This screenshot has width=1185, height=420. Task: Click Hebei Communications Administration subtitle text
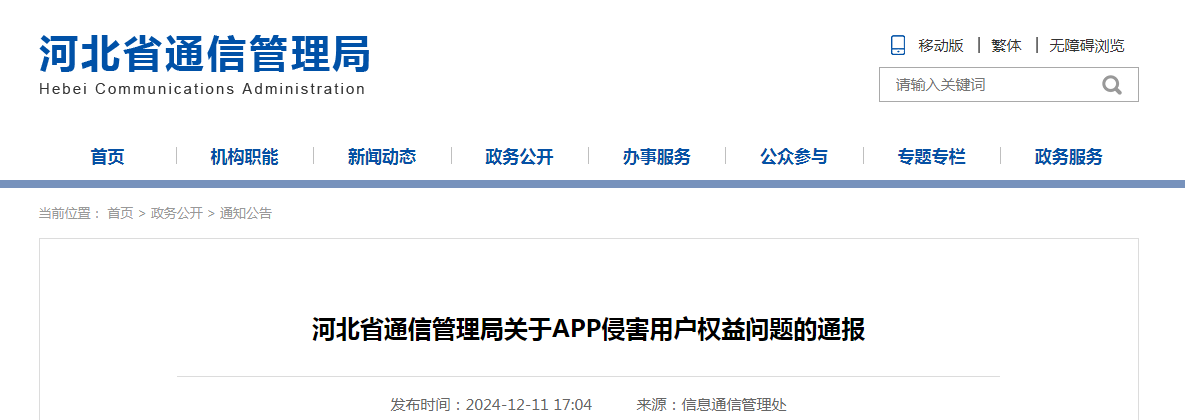[x=202, y=88]
